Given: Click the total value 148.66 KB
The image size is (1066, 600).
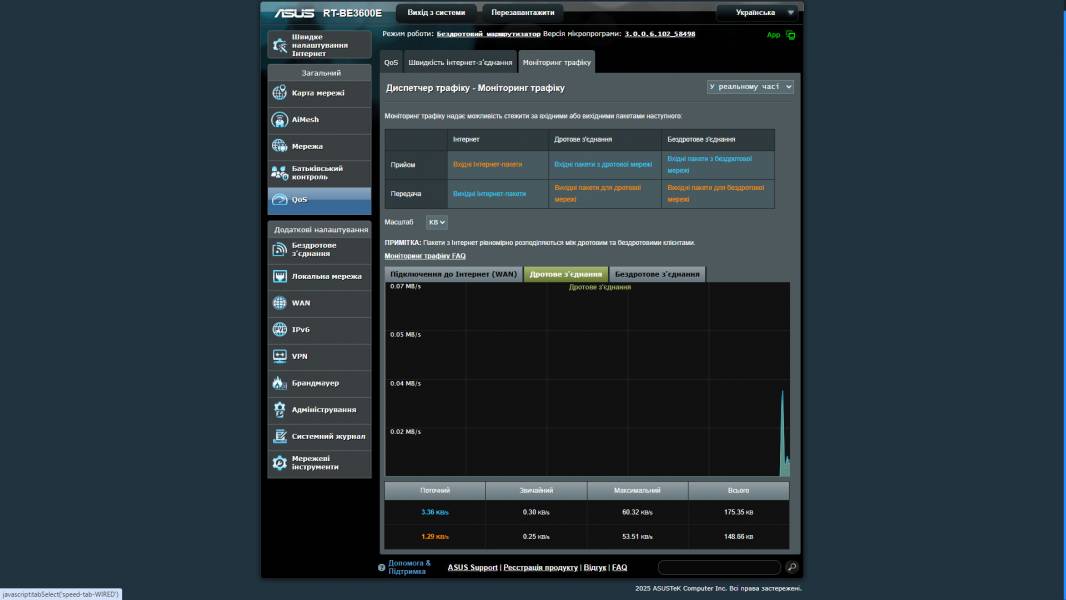Looking at the screenshot, I should [x=738, y=537].
